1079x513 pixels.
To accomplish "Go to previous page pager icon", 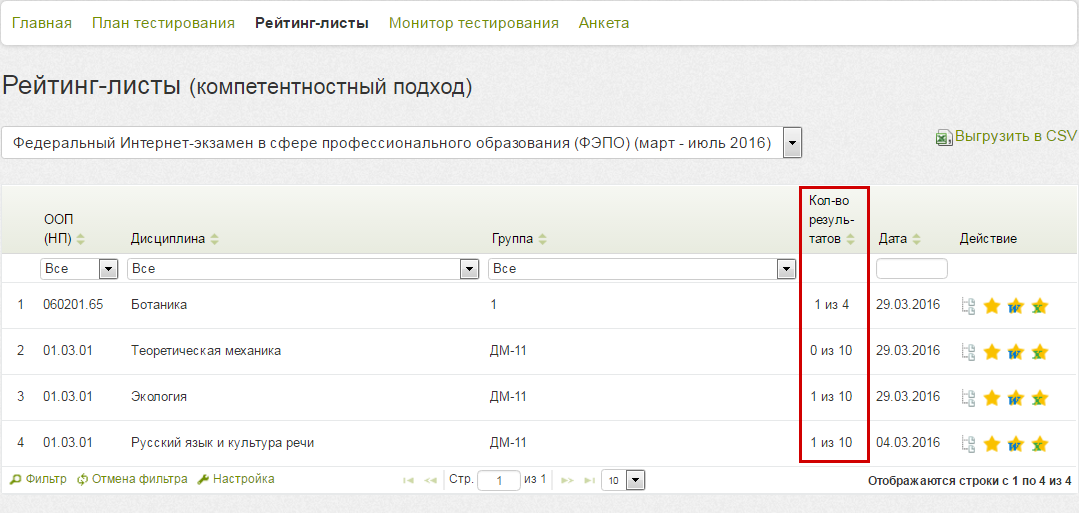I will (431, 480).
